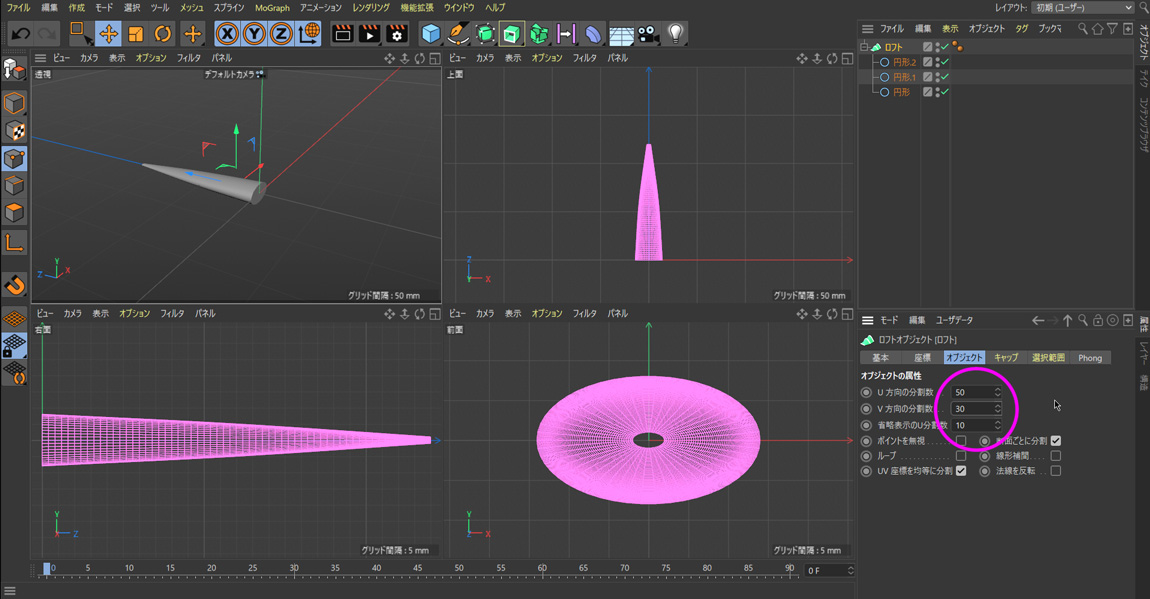Click frame 50 on the timeline ruler

click(x=459, y=569)
